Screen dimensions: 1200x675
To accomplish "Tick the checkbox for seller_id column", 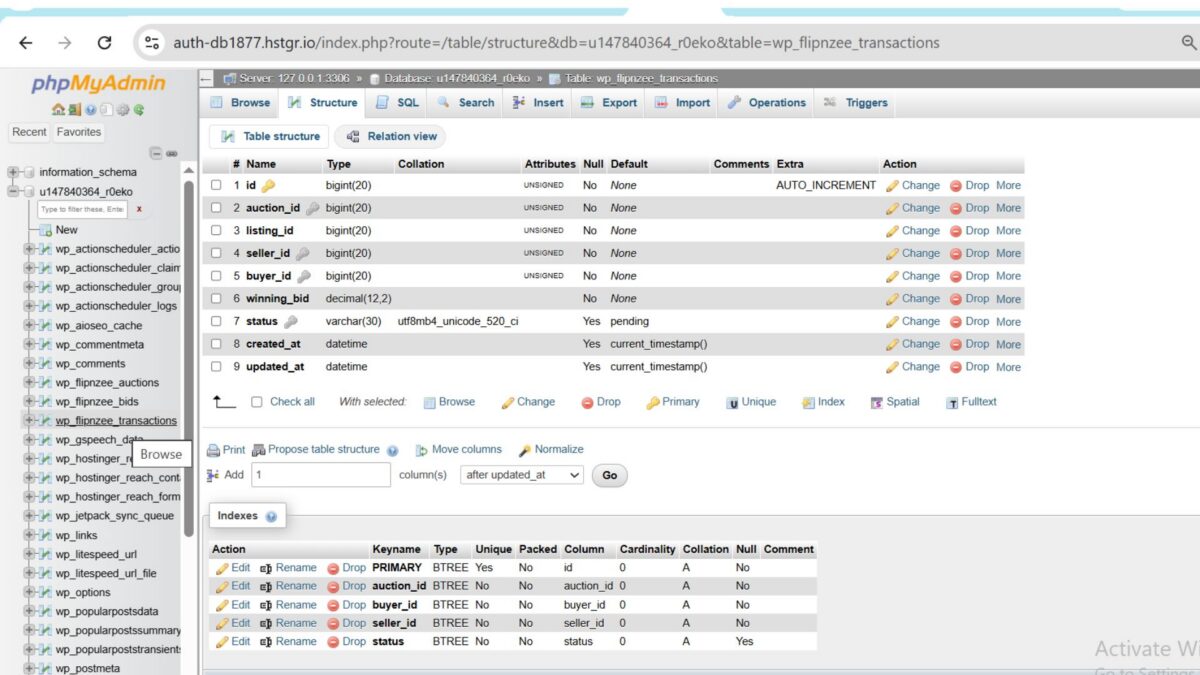I will pyautogui.click(x=216, y=253).
